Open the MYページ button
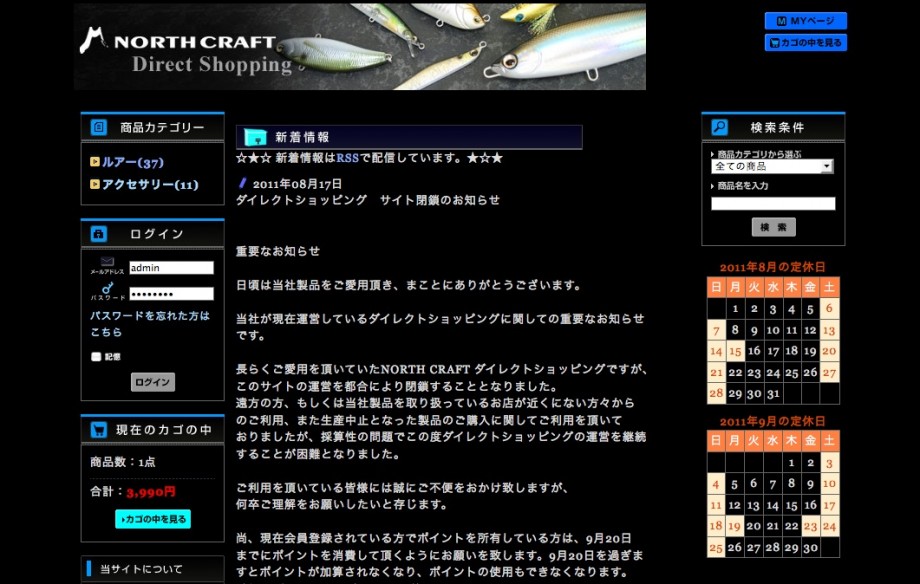Viewport: 920px width, 584px height. coord(806,21)
